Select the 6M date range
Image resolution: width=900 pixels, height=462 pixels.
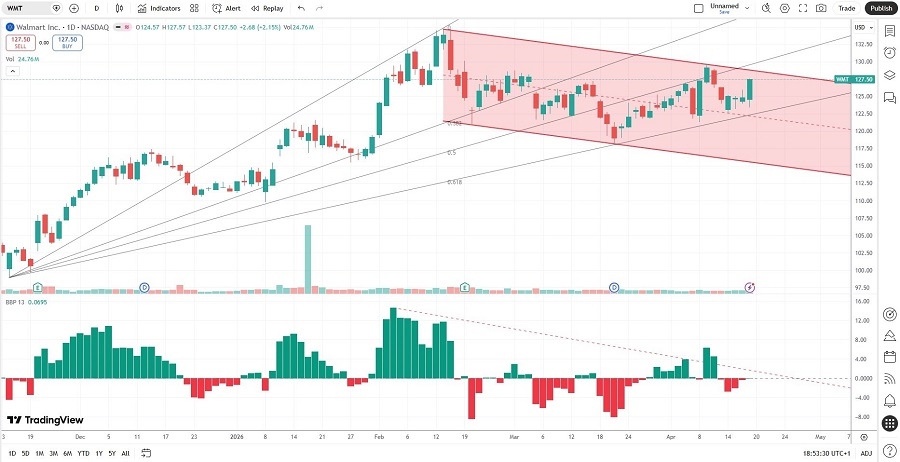pos(68,453)
